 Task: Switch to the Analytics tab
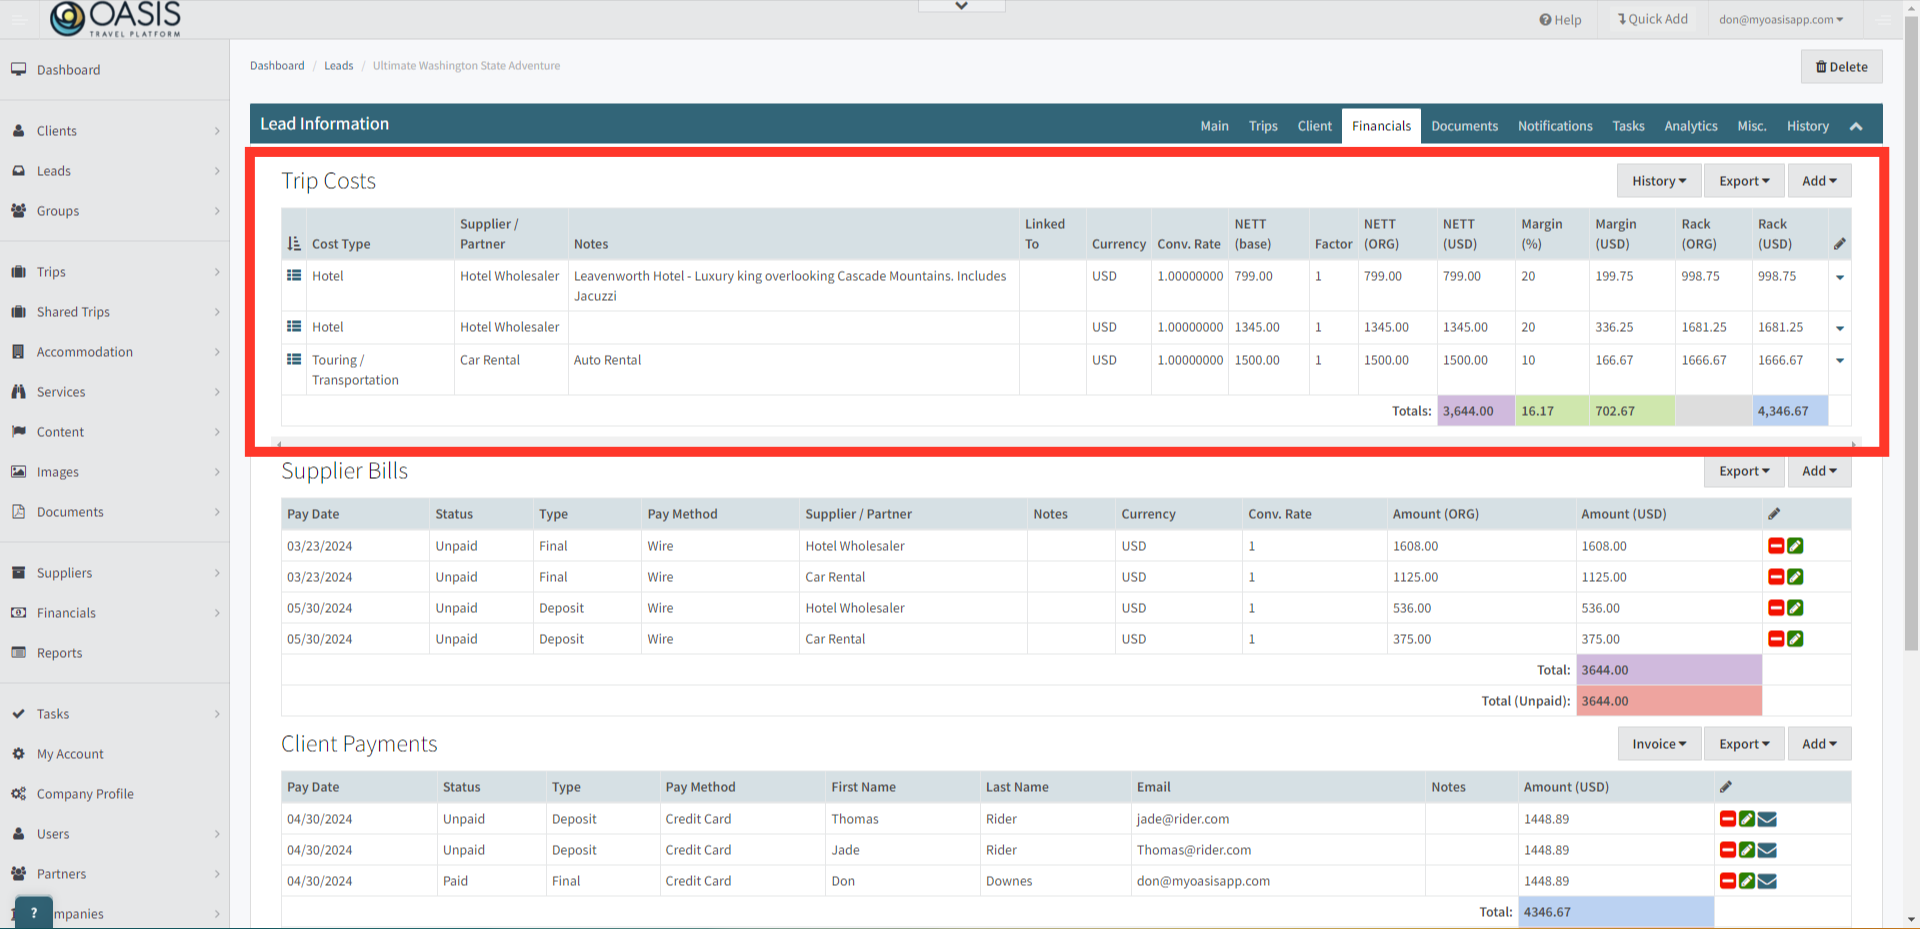(1690, 126)
